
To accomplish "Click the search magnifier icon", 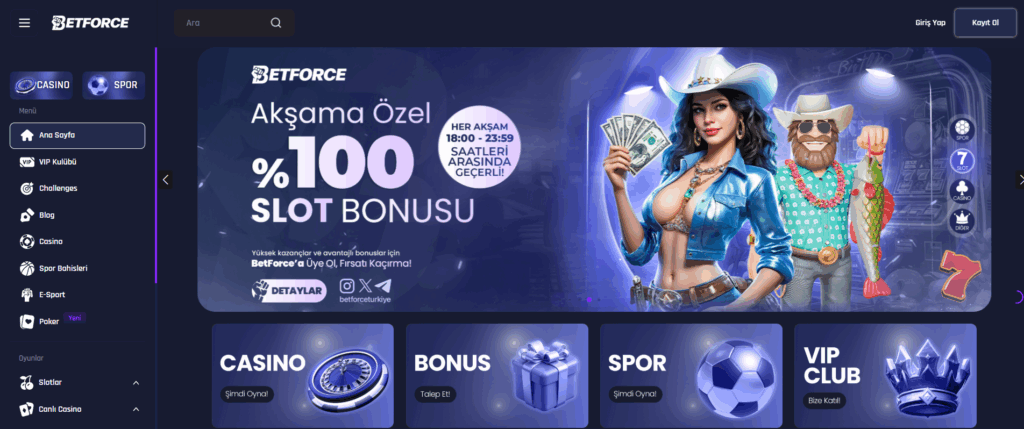I will (x=276, y=23).
